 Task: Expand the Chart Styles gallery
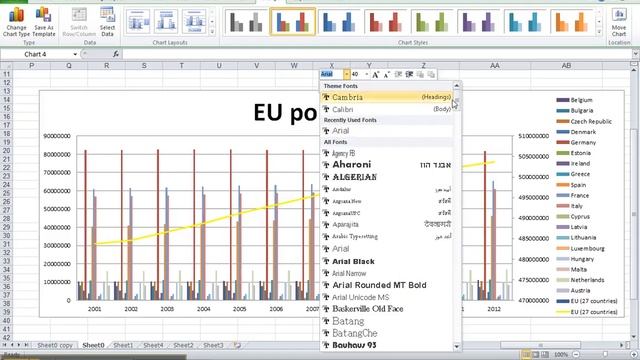(599, 32)
